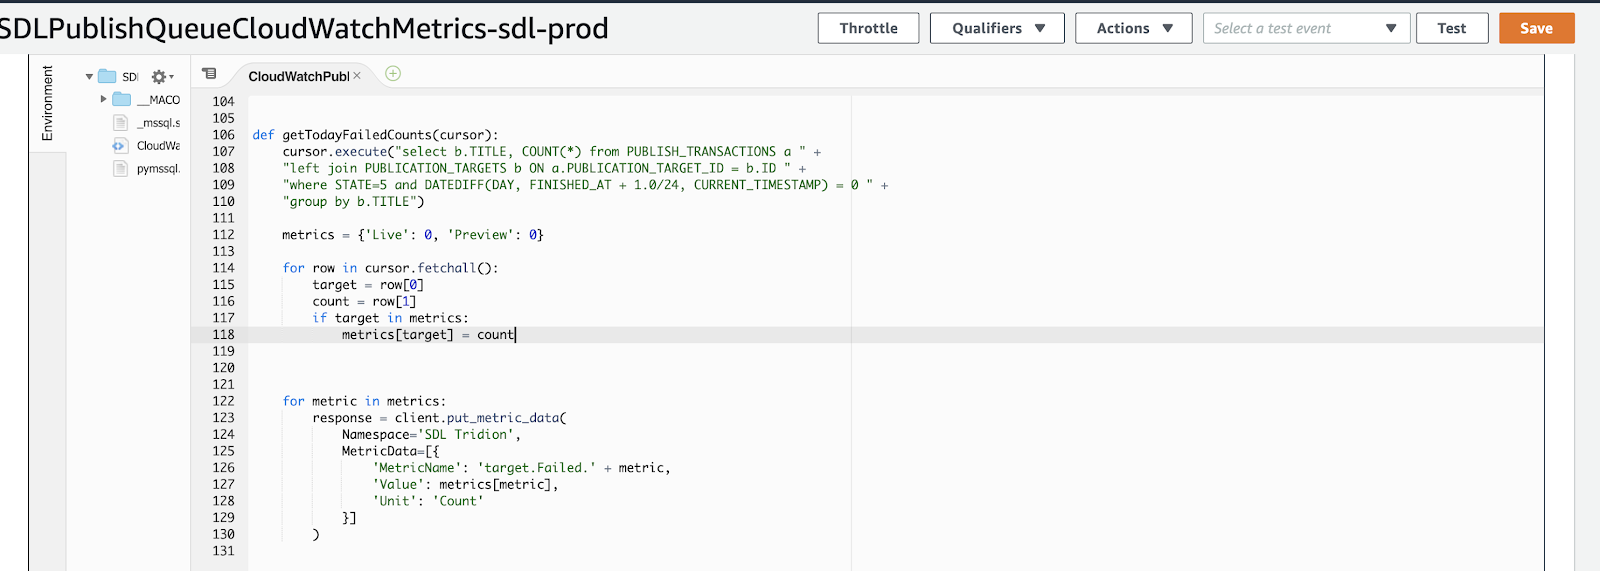Open the Qualifiers dropdown

[x=997, y=28]
